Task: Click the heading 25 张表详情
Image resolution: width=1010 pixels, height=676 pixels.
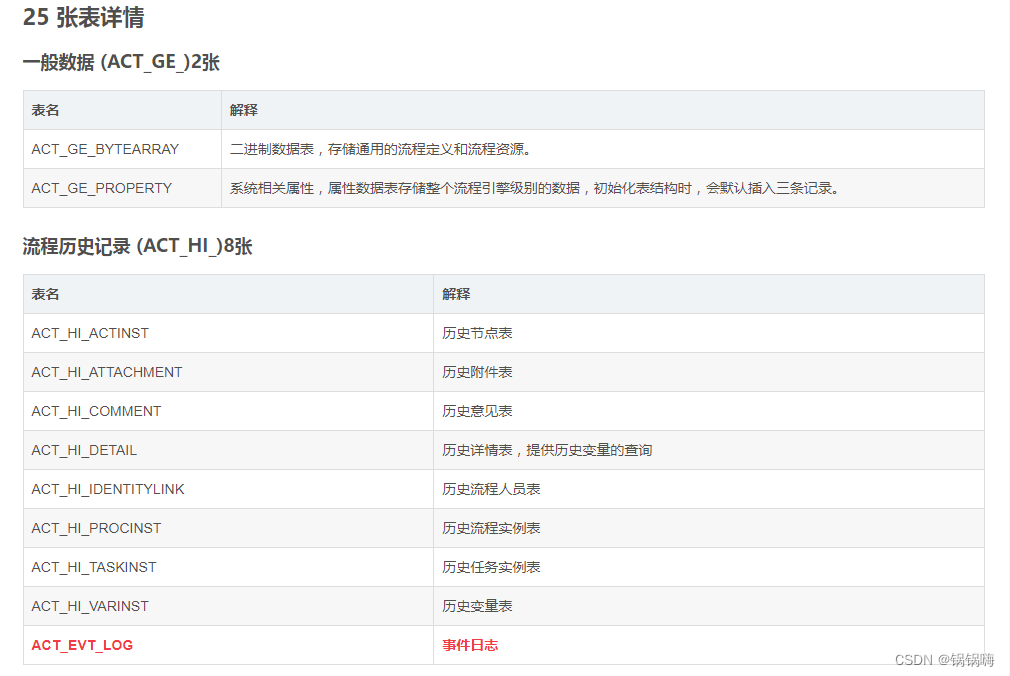Action: pos(84,18)
